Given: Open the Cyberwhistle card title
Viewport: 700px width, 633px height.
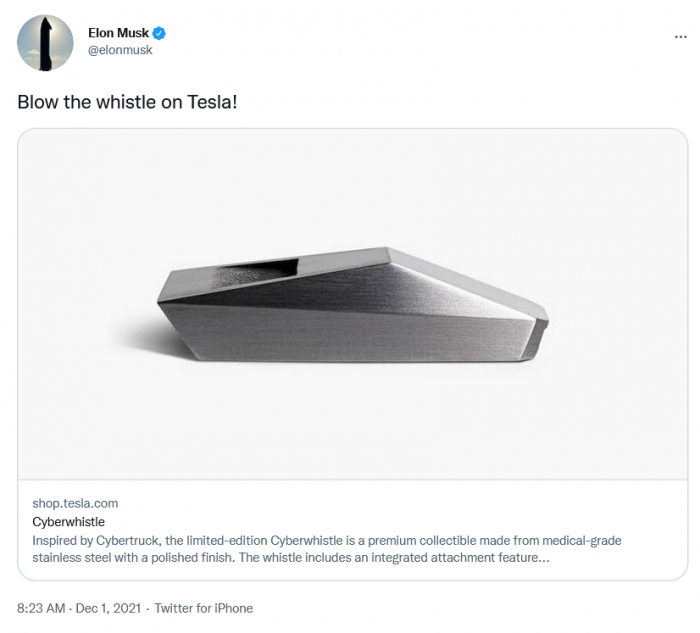Looking at the screenshot, I should point(68,522).
